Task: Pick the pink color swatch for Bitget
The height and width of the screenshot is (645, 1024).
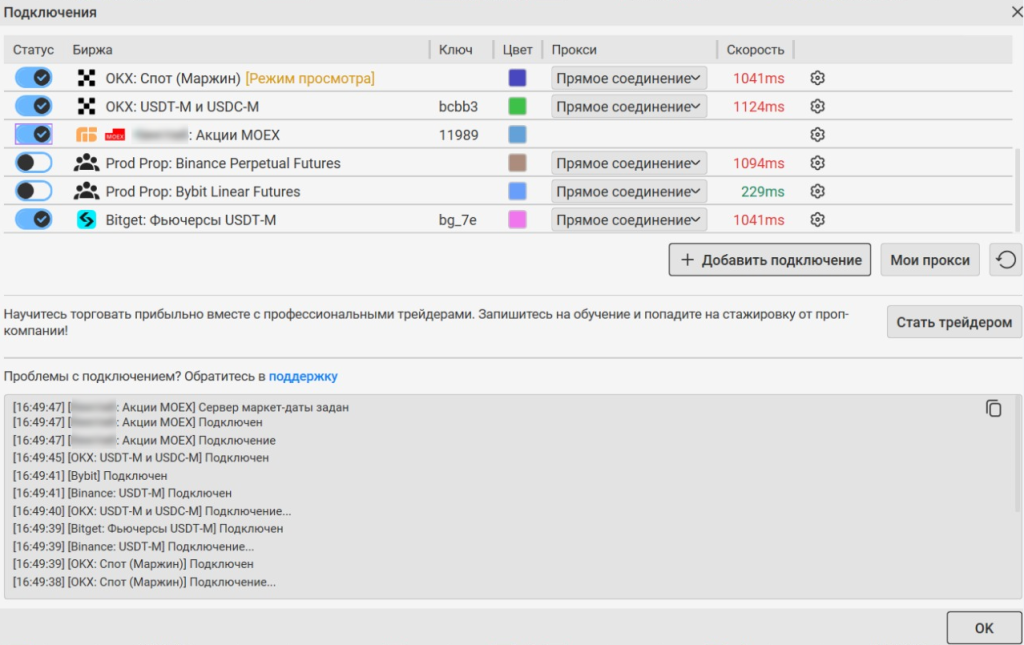Action: click(517, 220)
